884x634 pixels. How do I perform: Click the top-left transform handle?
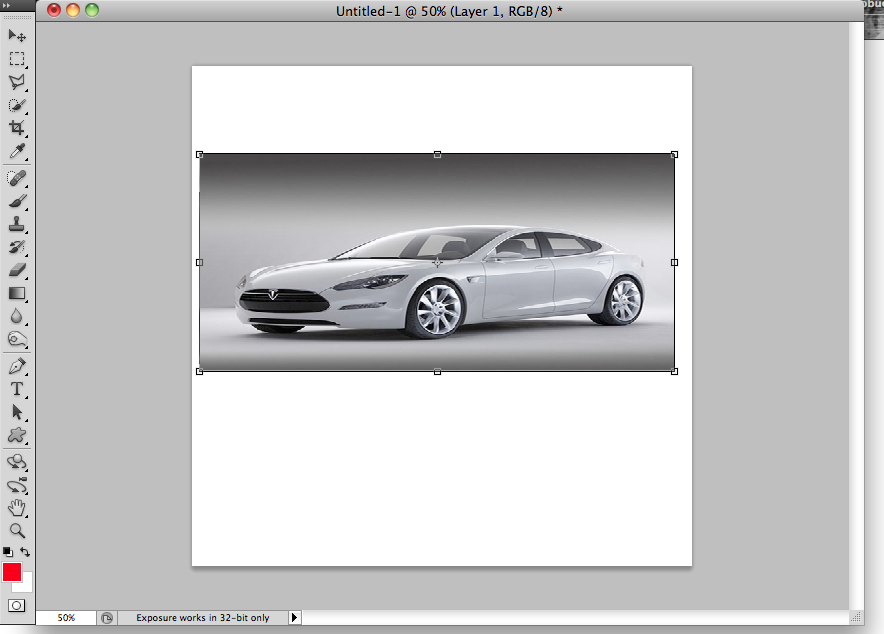click(199, 154)
